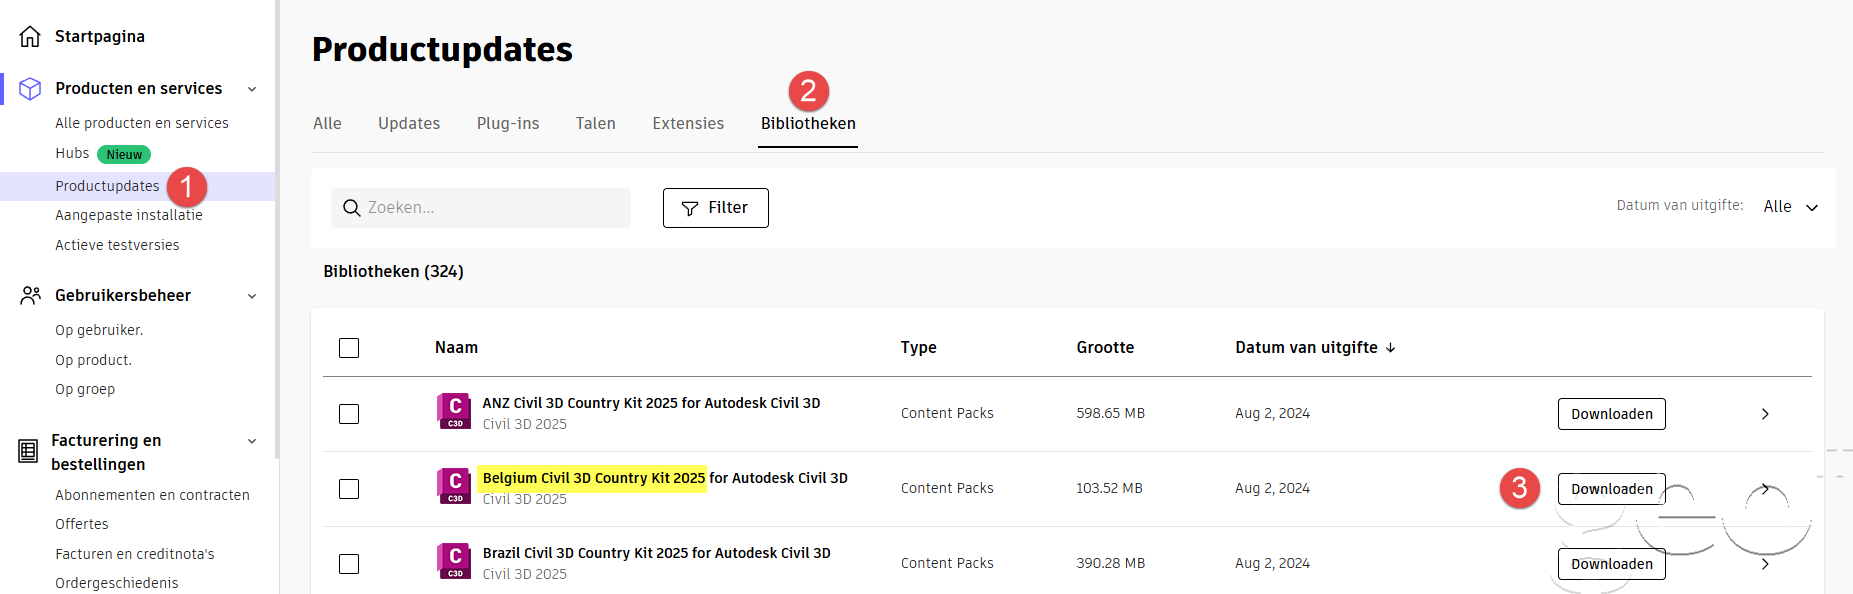
Task: Sort by Datum van uitgifte column header
Action: pyautogui.click(x=1306, y=348)
